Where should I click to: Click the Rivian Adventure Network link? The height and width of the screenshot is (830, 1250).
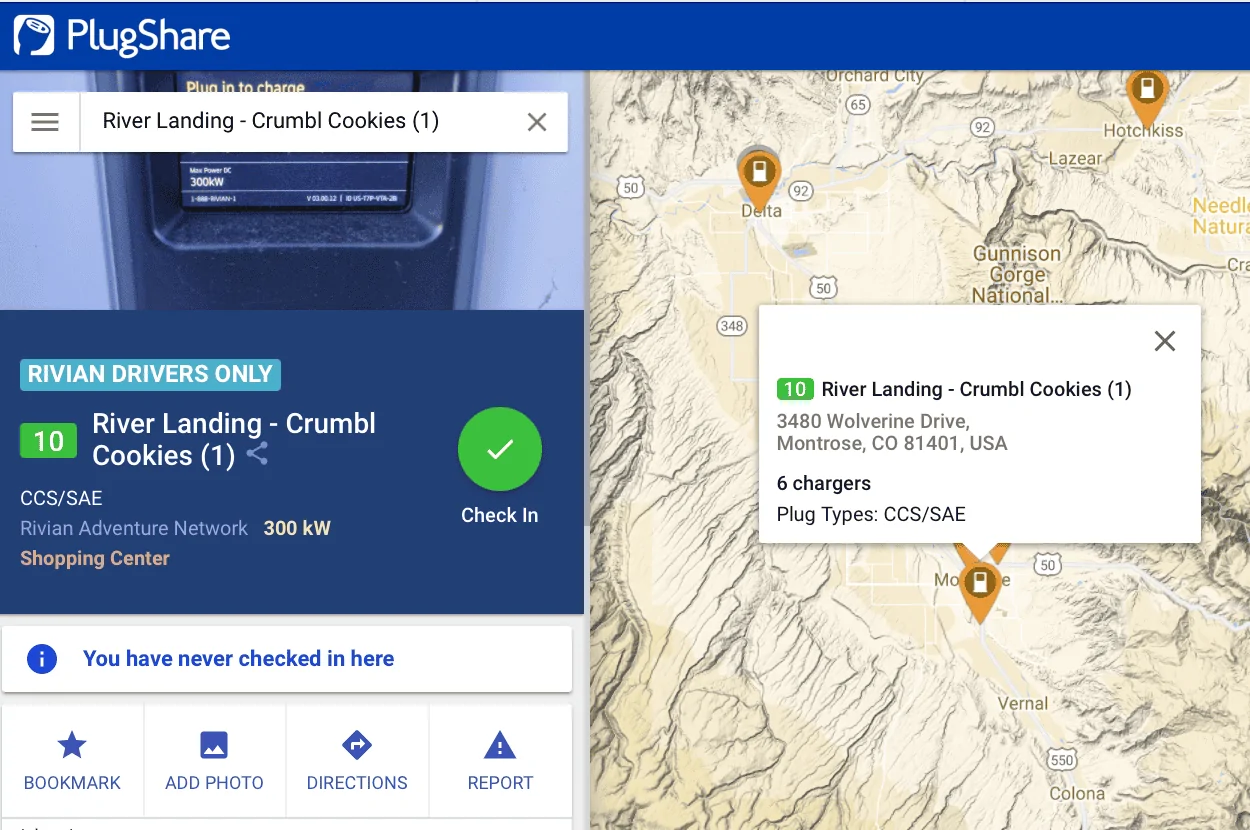[134, 528]
